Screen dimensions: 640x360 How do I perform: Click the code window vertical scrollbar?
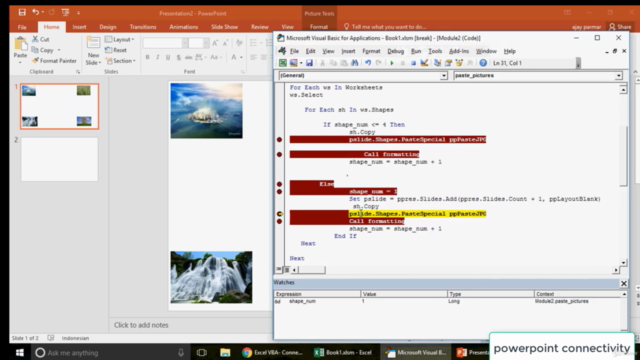tap(623, 176)
